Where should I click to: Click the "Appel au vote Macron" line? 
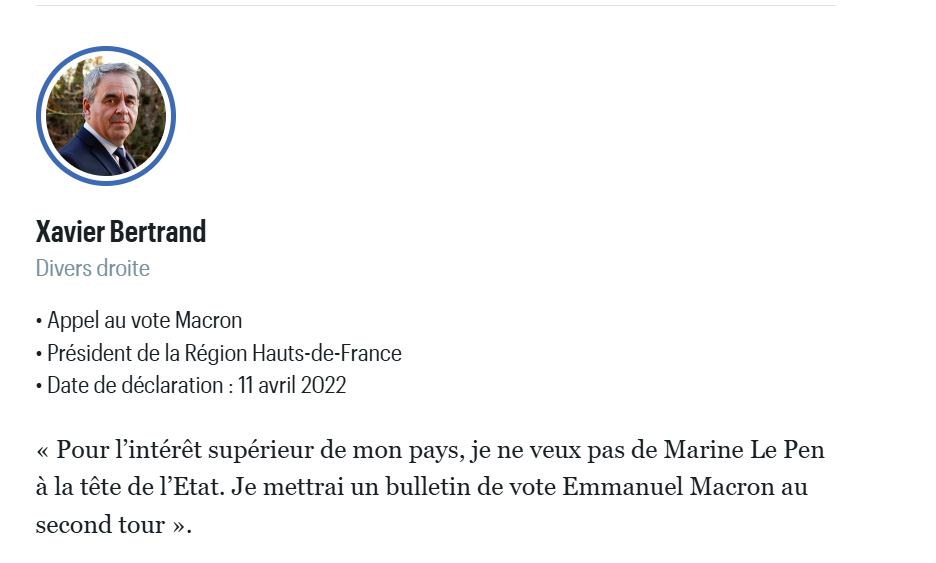click(144, 321)
